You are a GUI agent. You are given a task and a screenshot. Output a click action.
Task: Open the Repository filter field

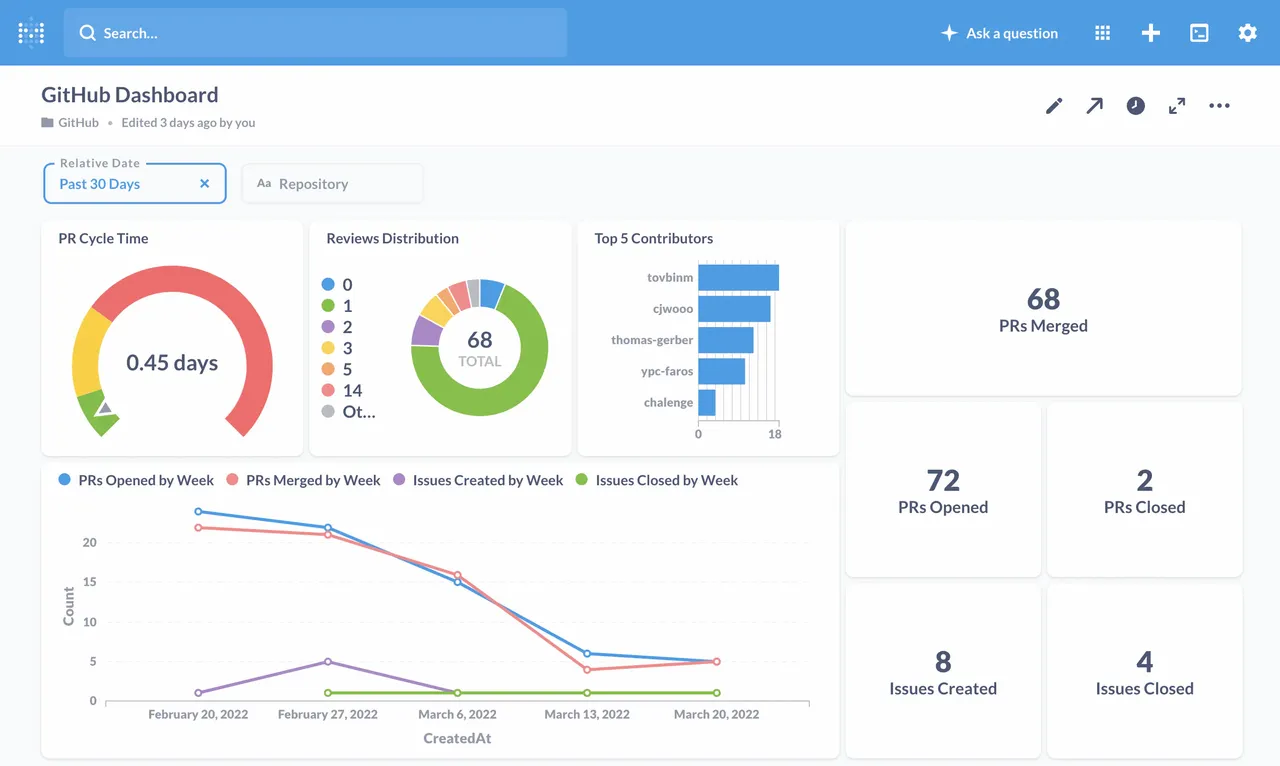(332, 183)
